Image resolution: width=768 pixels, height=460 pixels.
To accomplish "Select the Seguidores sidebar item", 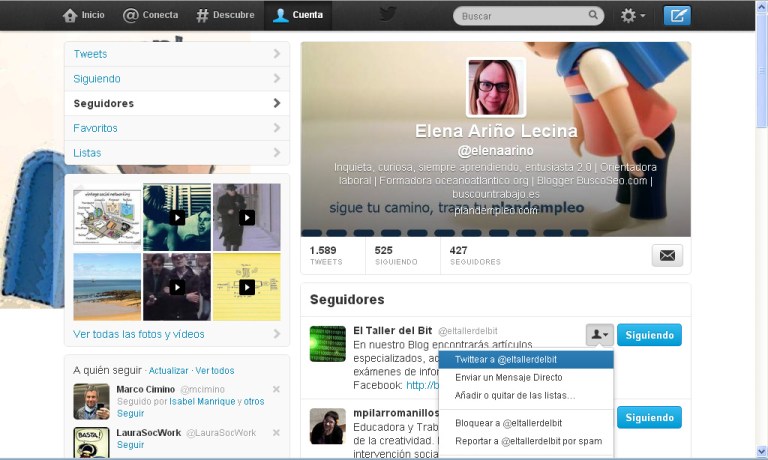I will pyautogui.click(x=177, y=103).
